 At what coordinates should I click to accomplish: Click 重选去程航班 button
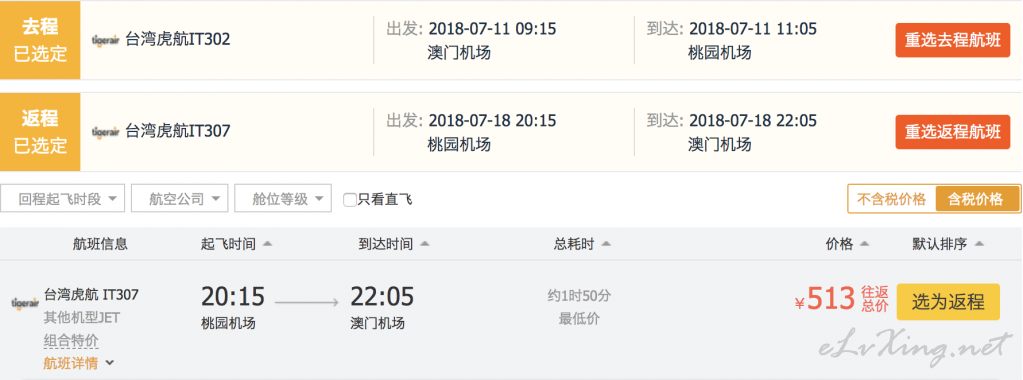tap(953, 40)
